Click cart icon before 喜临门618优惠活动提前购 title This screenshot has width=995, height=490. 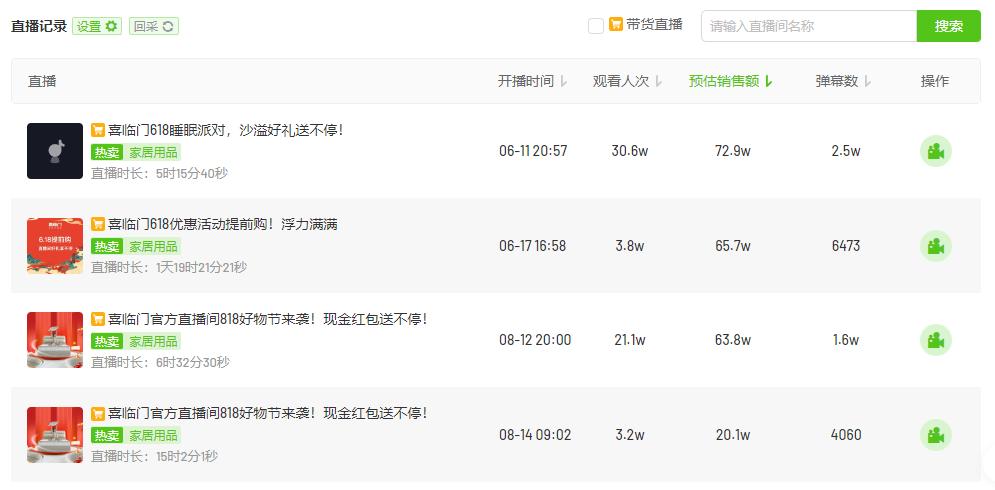pyautogui.click(x=98, y=224)
